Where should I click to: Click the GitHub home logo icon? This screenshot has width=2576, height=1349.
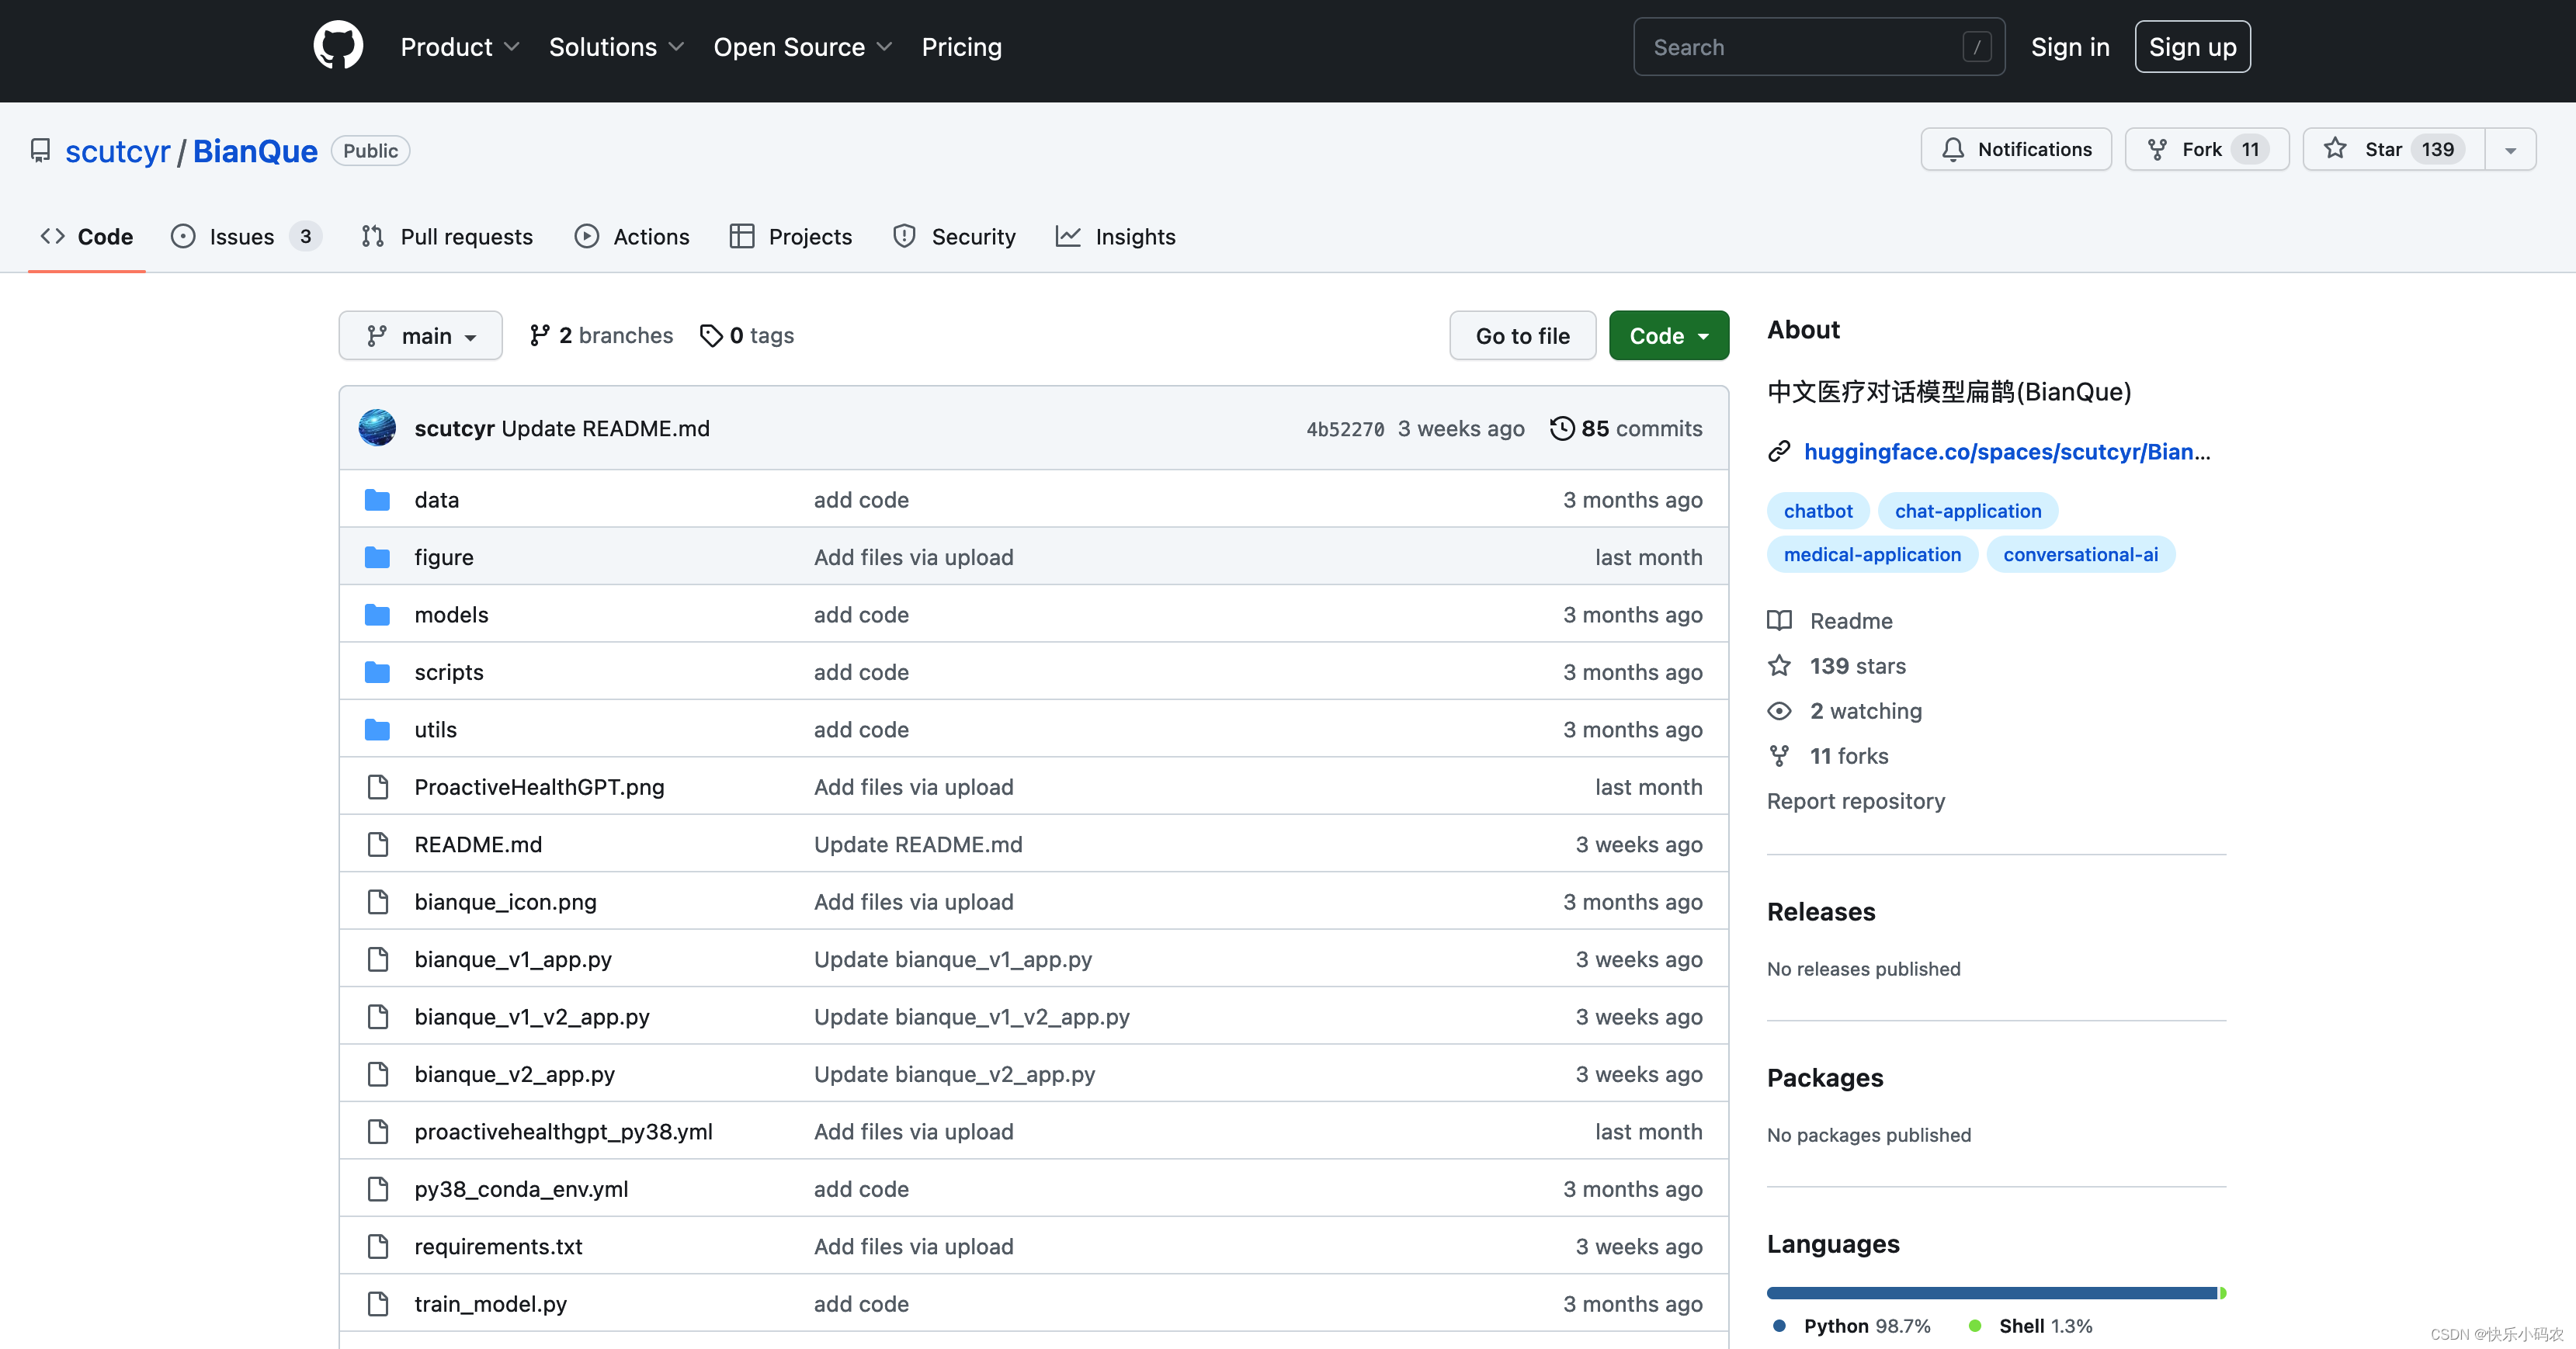(x=337, y=46)
